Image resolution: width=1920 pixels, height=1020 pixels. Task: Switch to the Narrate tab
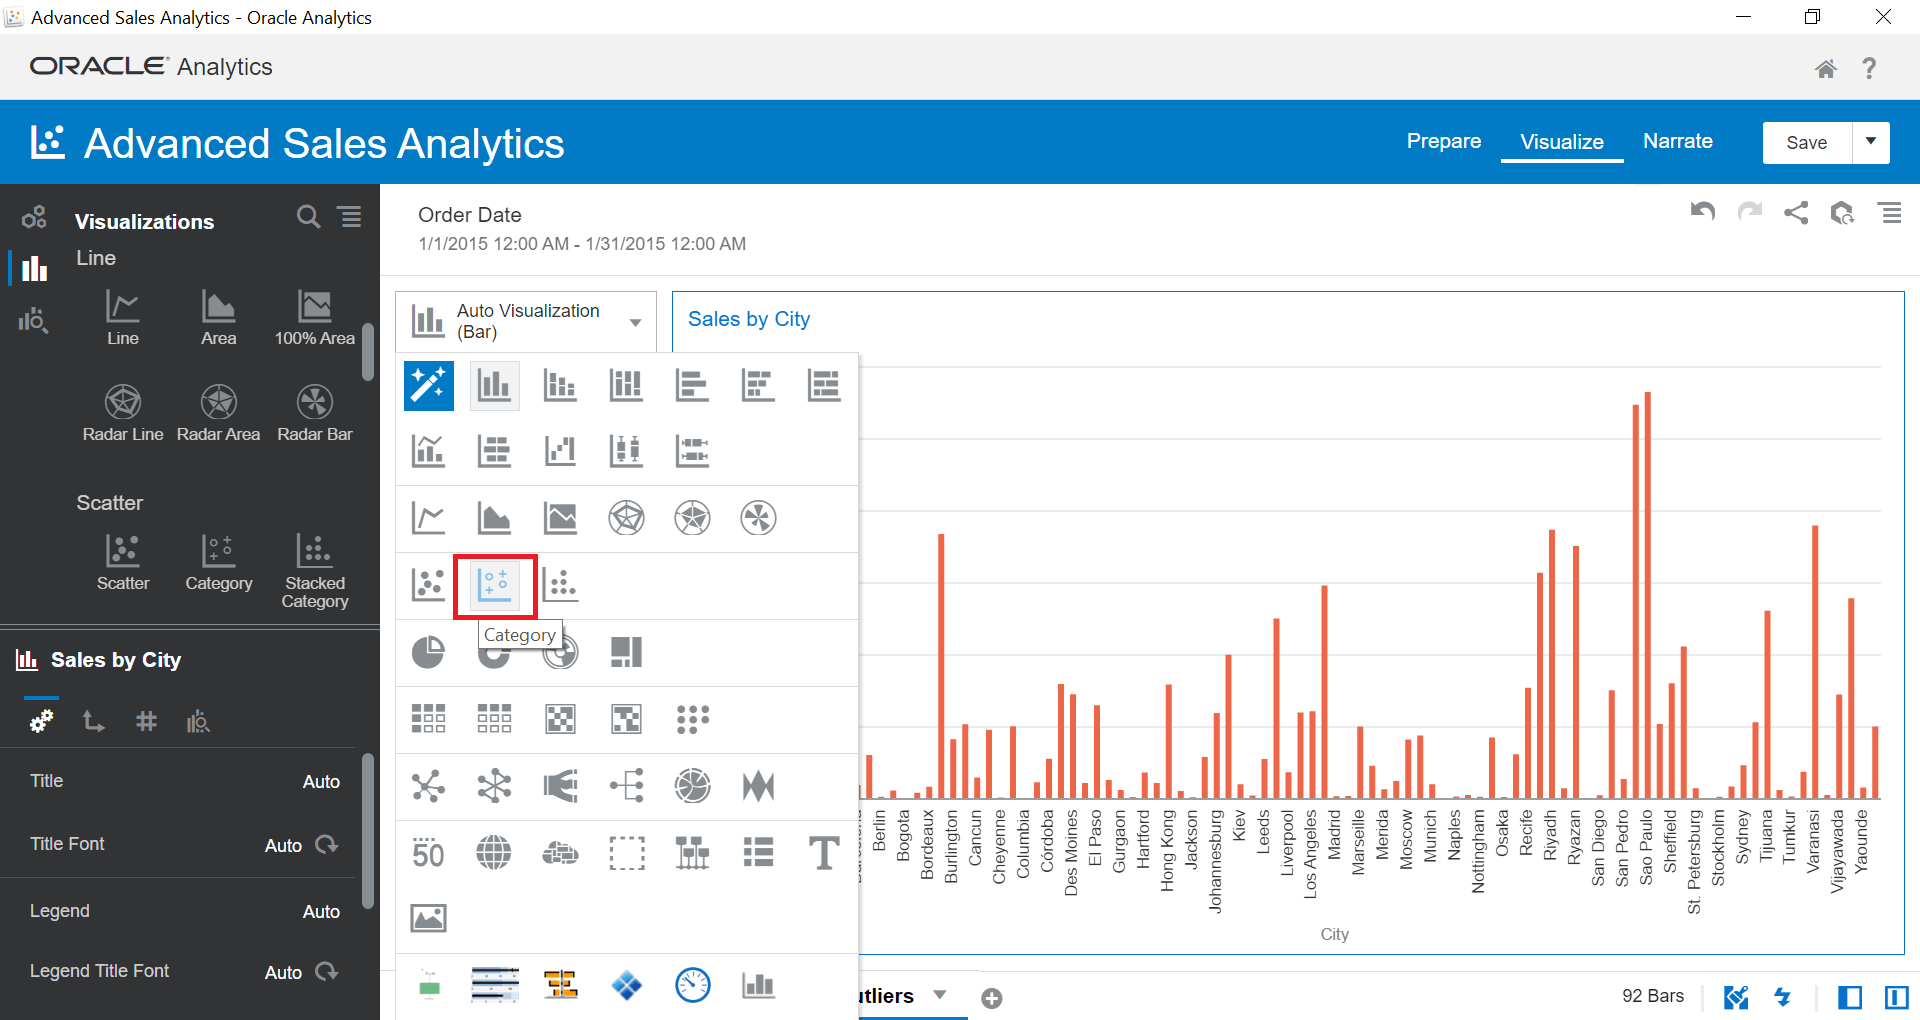1677,141
